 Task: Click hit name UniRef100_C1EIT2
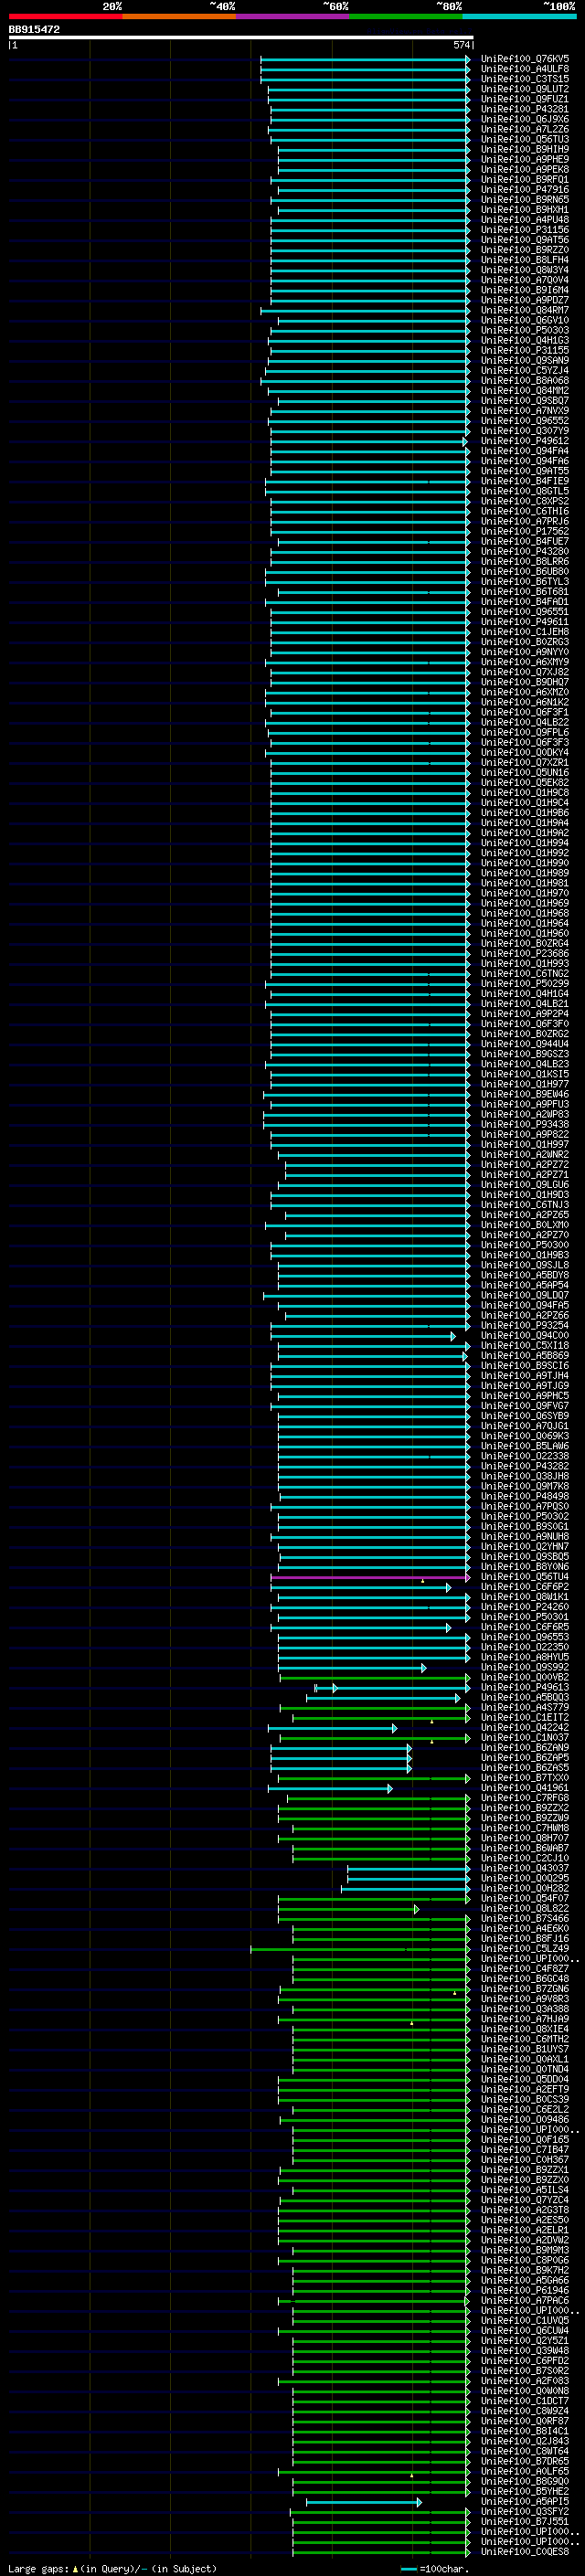[525, 1717]
